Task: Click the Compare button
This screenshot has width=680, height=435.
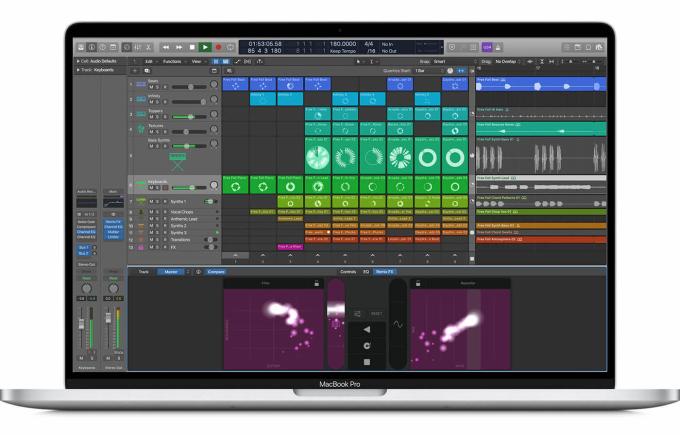Action: (x=216, y=272)
